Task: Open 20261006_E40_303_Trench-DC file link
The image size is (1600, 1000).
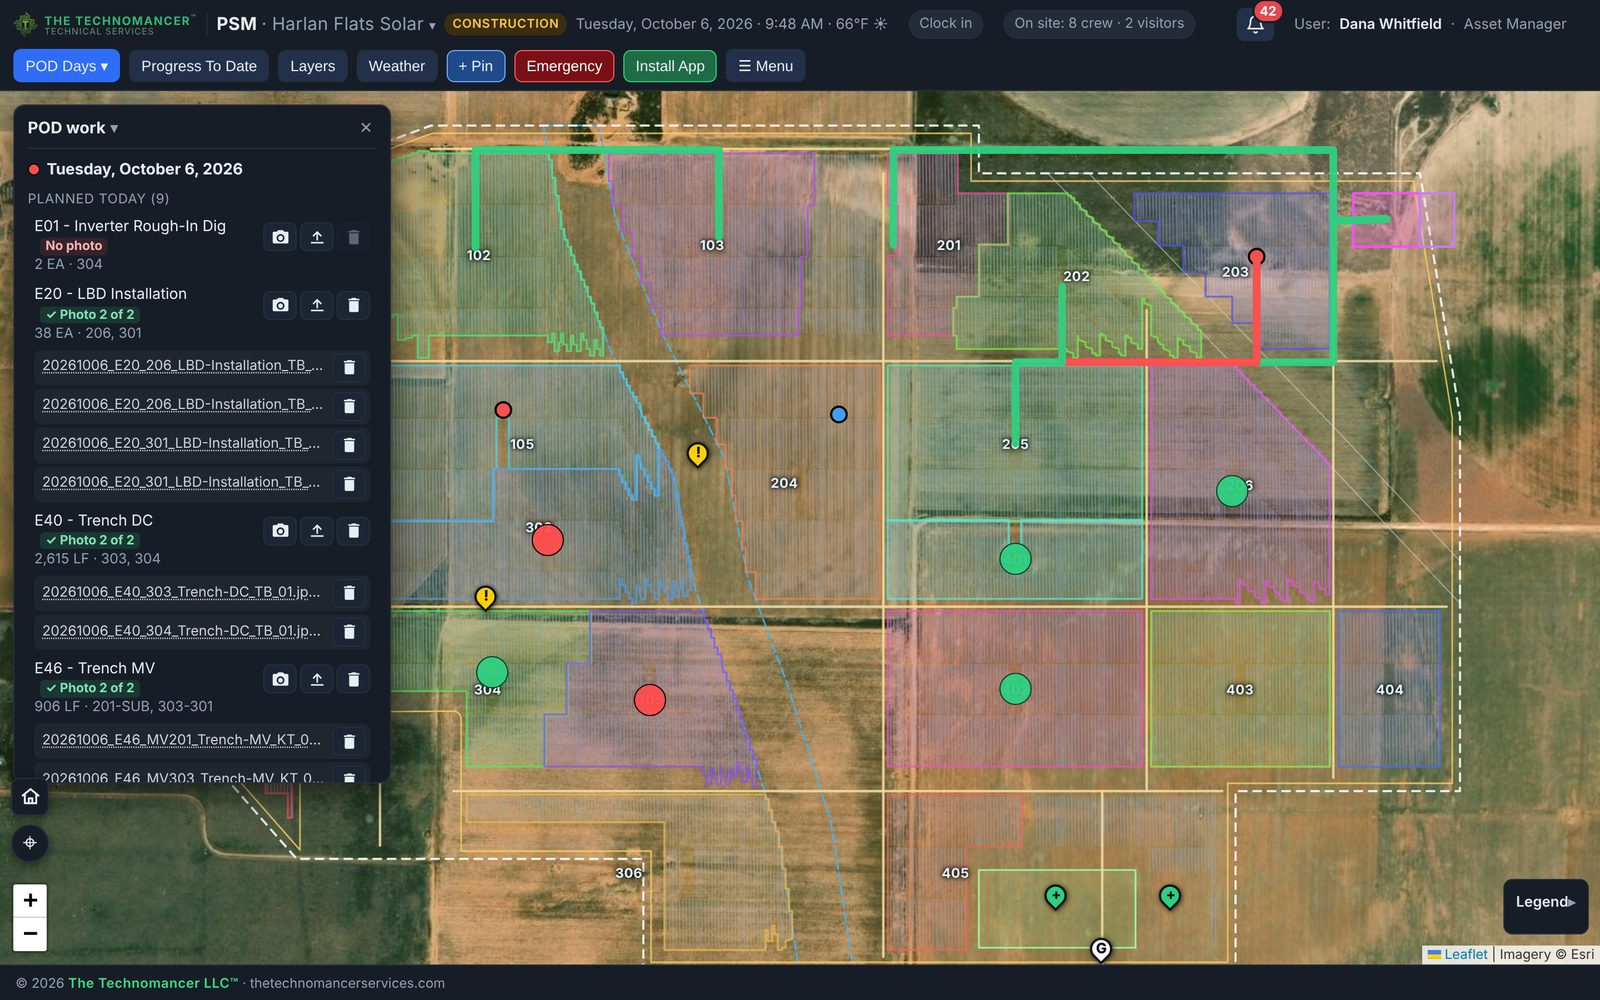Action: click(x=181, y=592)
